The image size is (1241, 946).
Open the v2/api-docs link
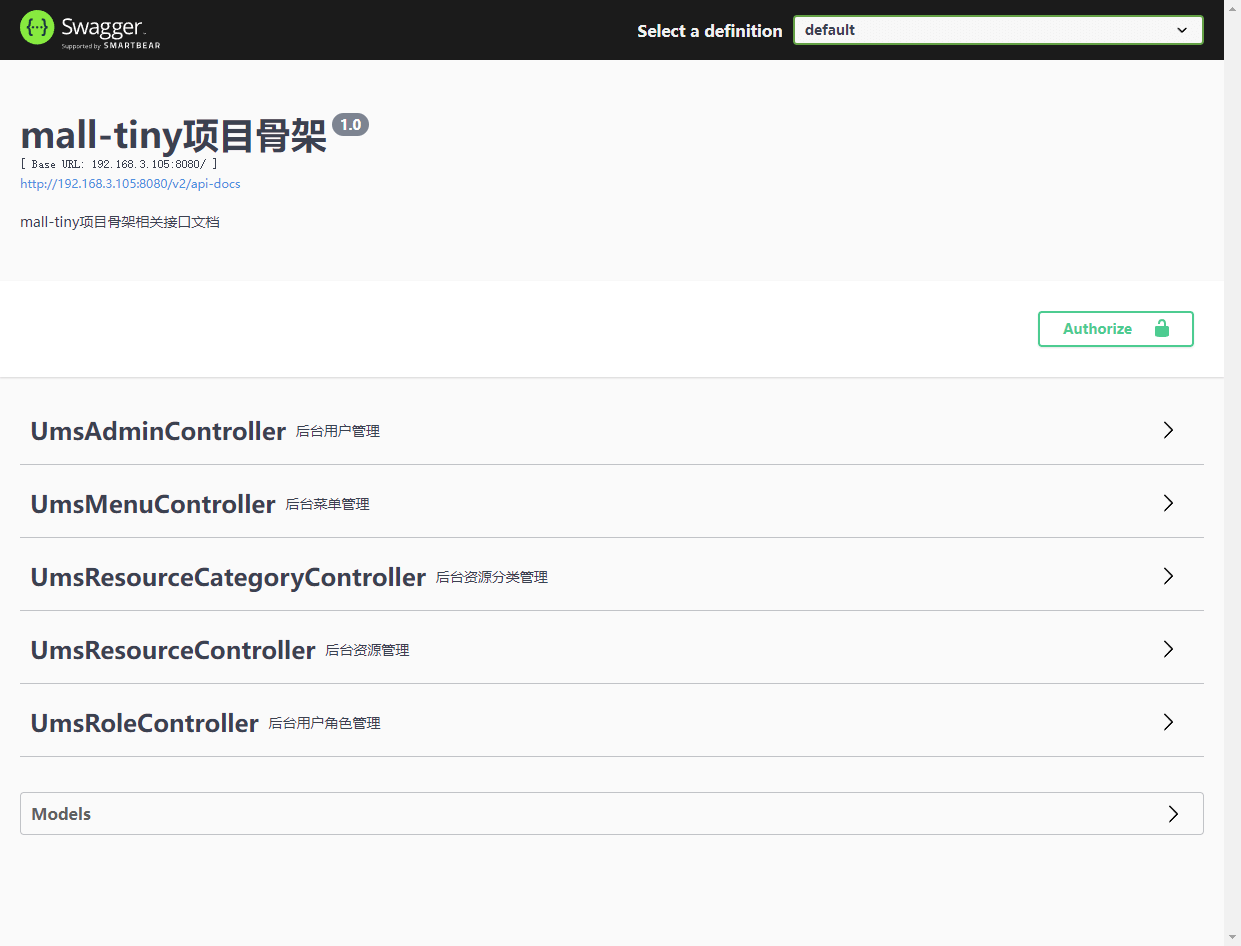[130, 184]
